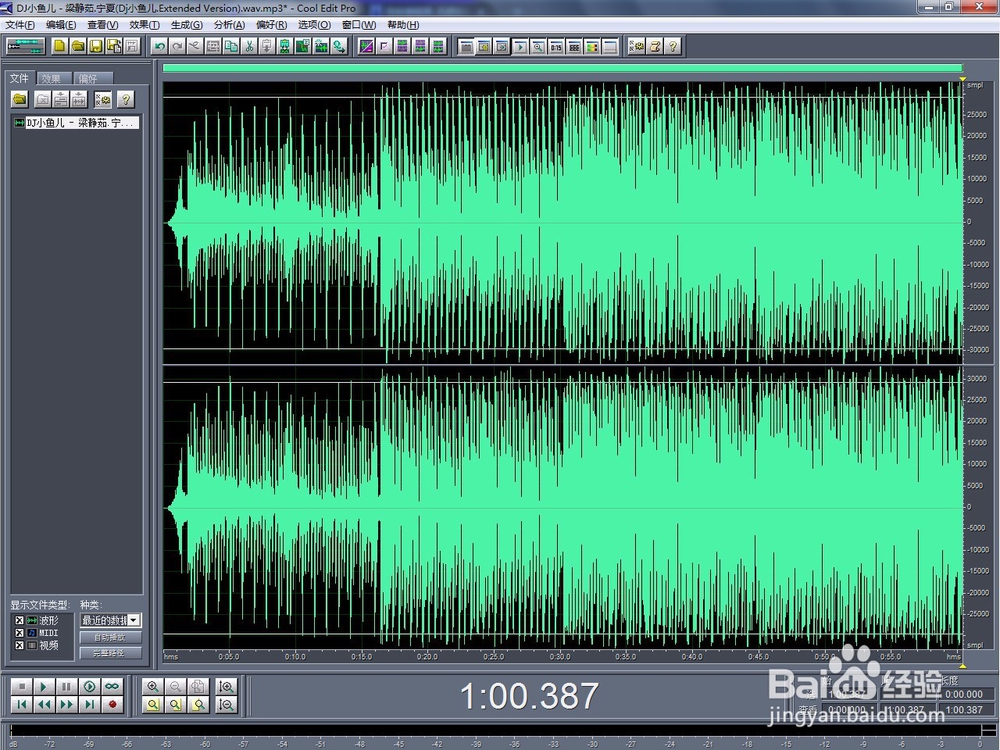The width and height of the screenshot is (1000, 750).
Task: Go to end of the waveform
Action: [x=89, y=704]
